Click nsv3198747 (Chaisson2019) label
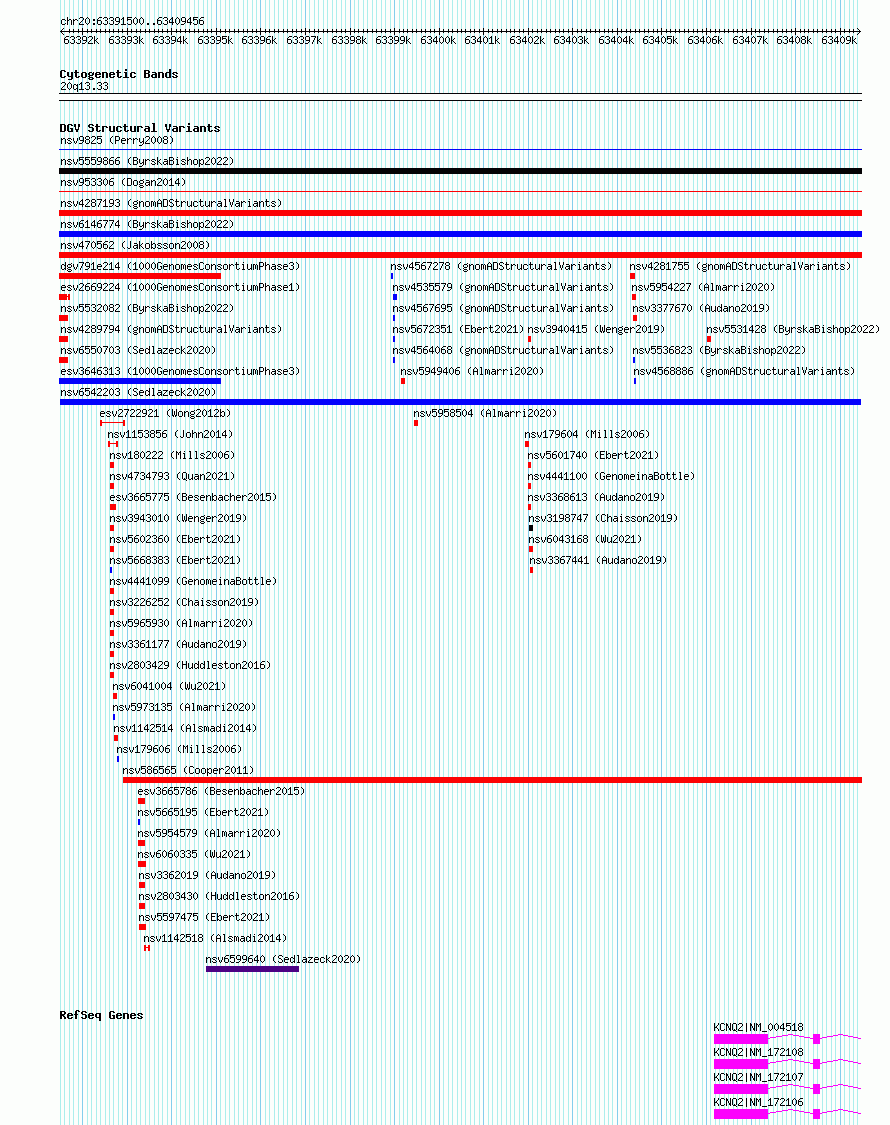This screenshot has height=1125, width=890. click(x=603, y=518)
